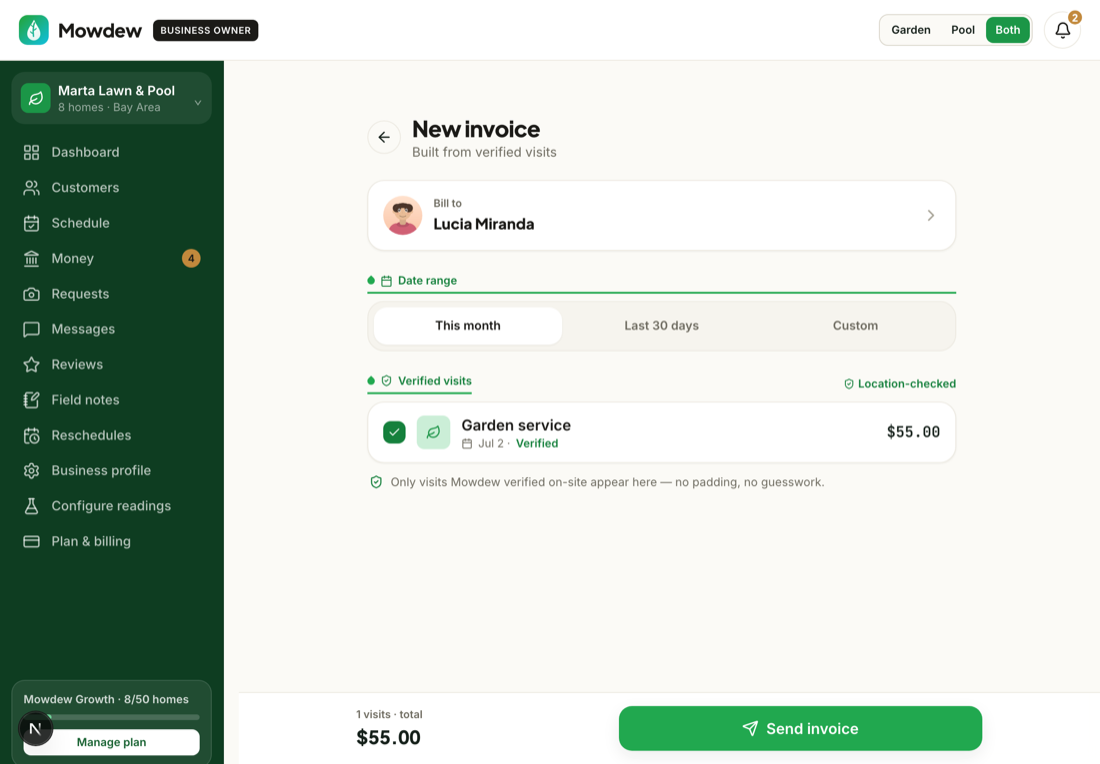Click the Date range calendar icon

click(x=387, y=281)
